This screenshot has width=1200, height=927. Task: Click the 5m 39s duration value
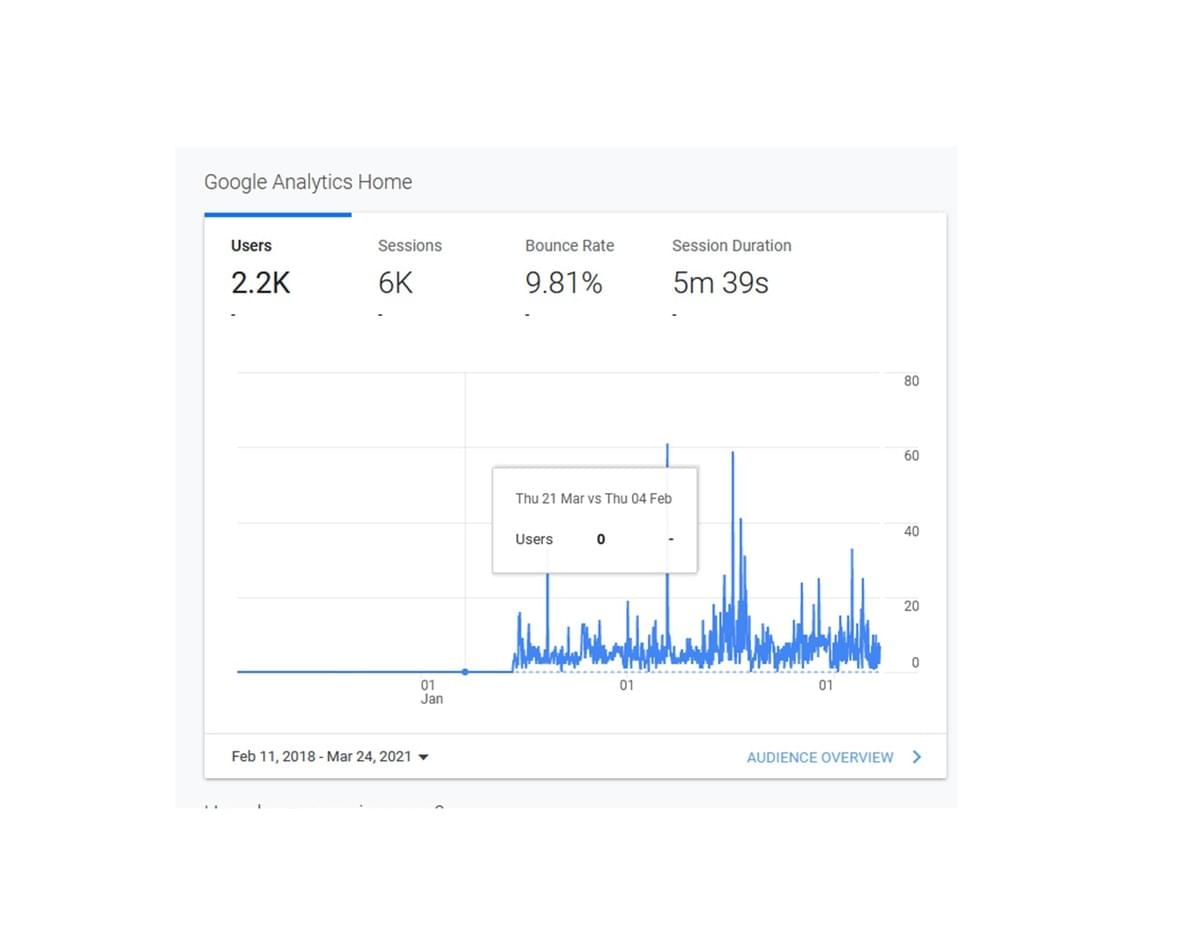[720, 284]
